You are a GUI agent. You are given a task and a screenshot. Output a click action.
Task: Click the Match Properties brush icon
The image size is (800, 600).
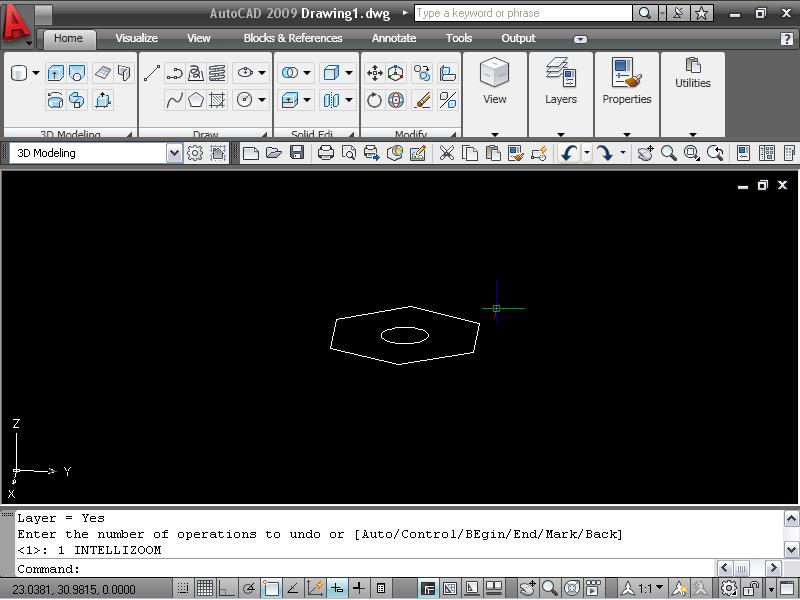pos(516,153)
